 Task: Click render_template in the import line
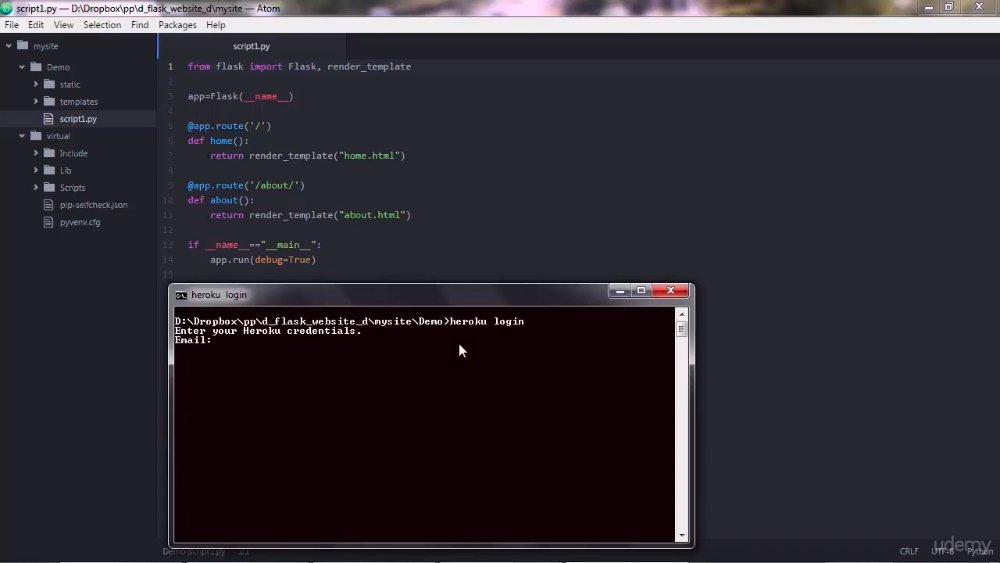(369, 66)
